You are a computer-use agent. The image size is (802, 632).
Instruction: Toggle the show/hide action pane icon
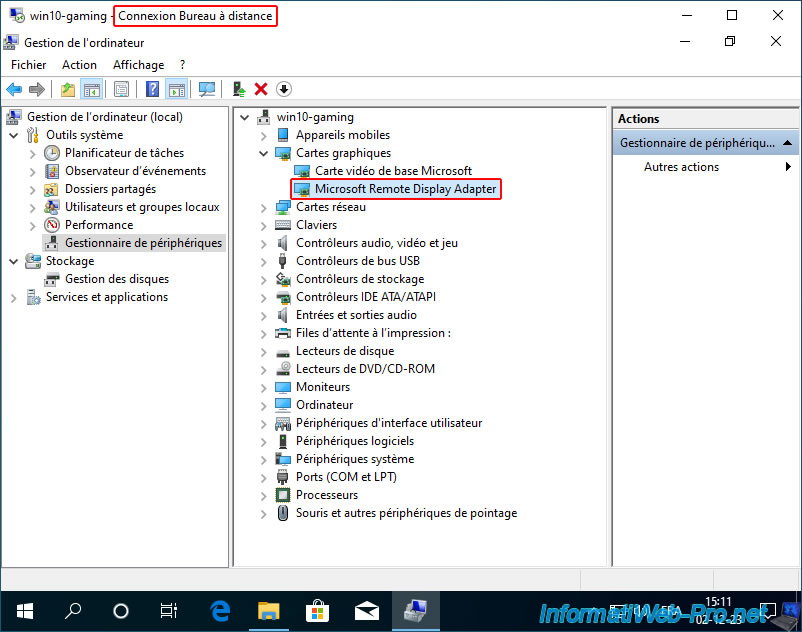177,89
